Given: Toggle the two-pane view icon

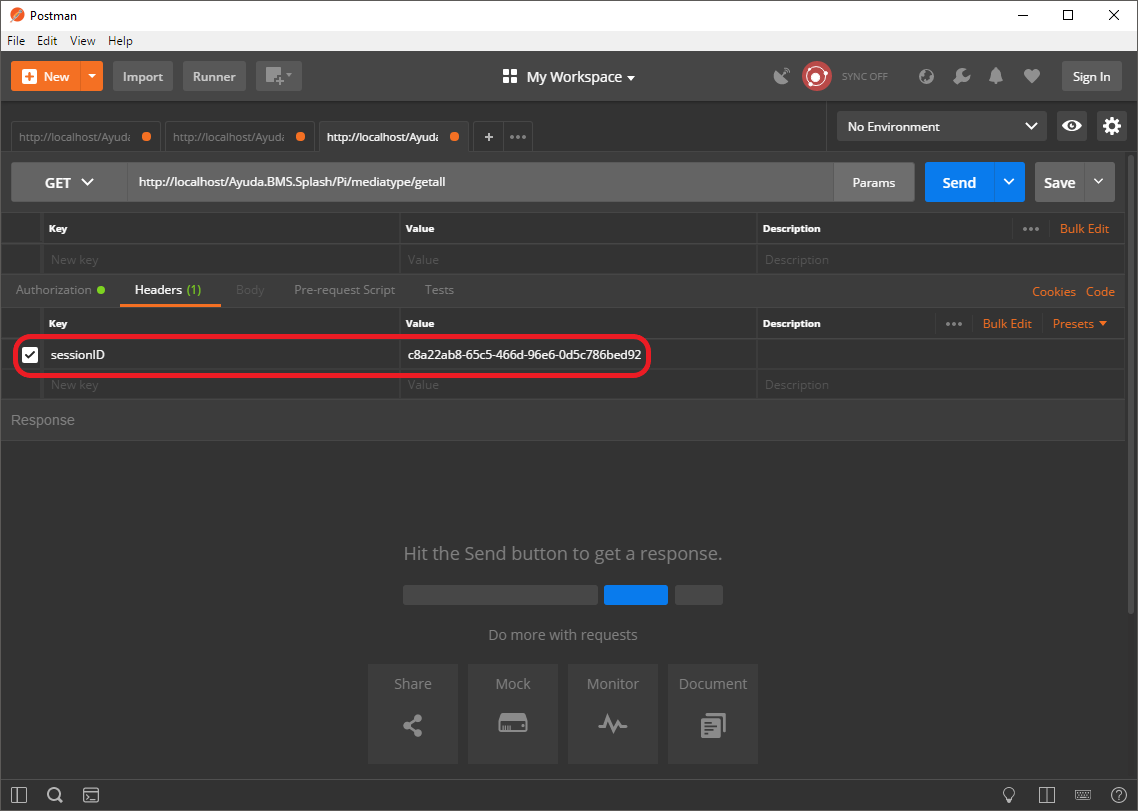Looking at the screenshot, I should coord(1047,794).
